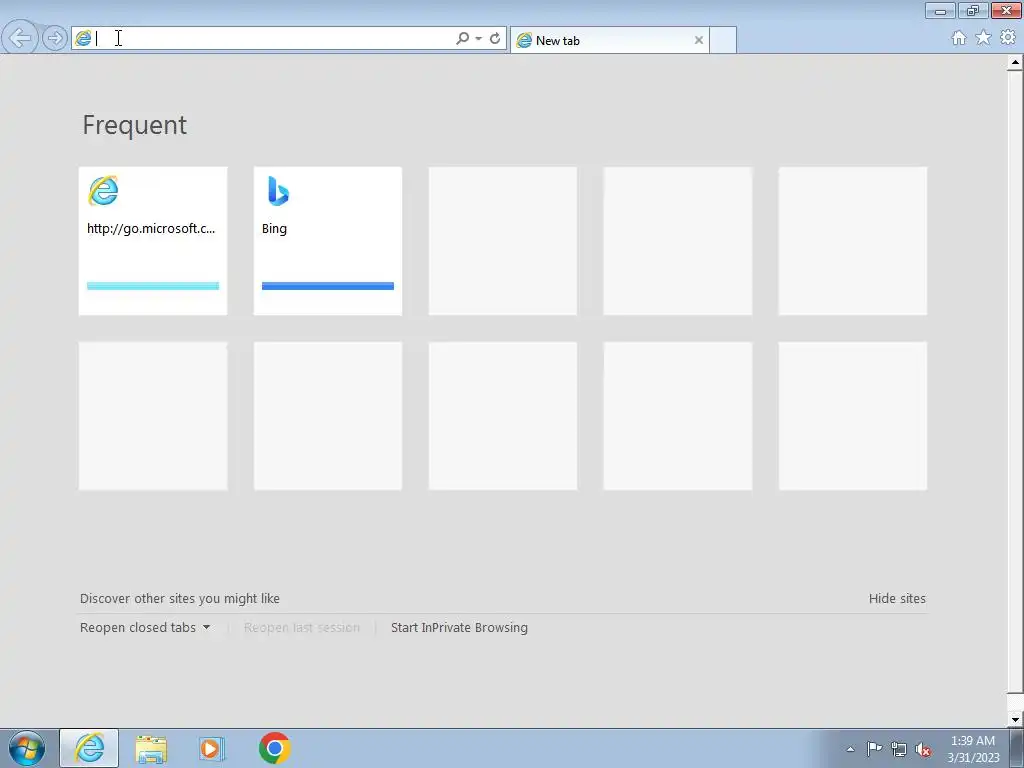Refresh the page with the reload icon

click(495, 39)
